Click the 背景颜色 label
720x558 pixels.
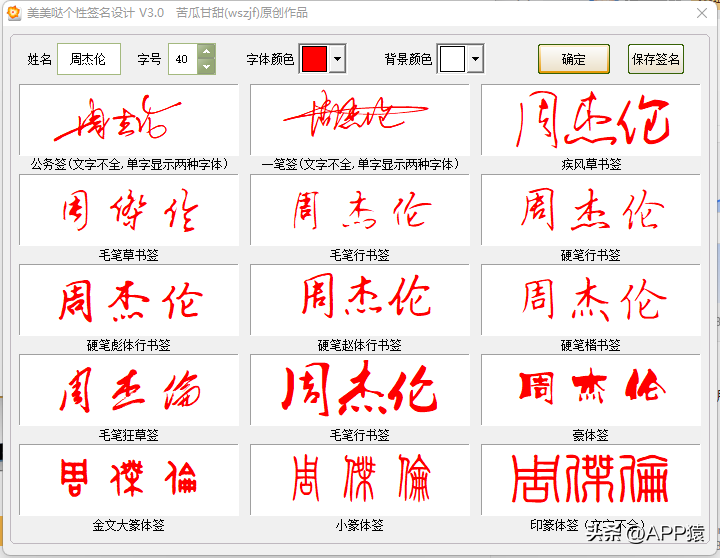click(409, 59)
